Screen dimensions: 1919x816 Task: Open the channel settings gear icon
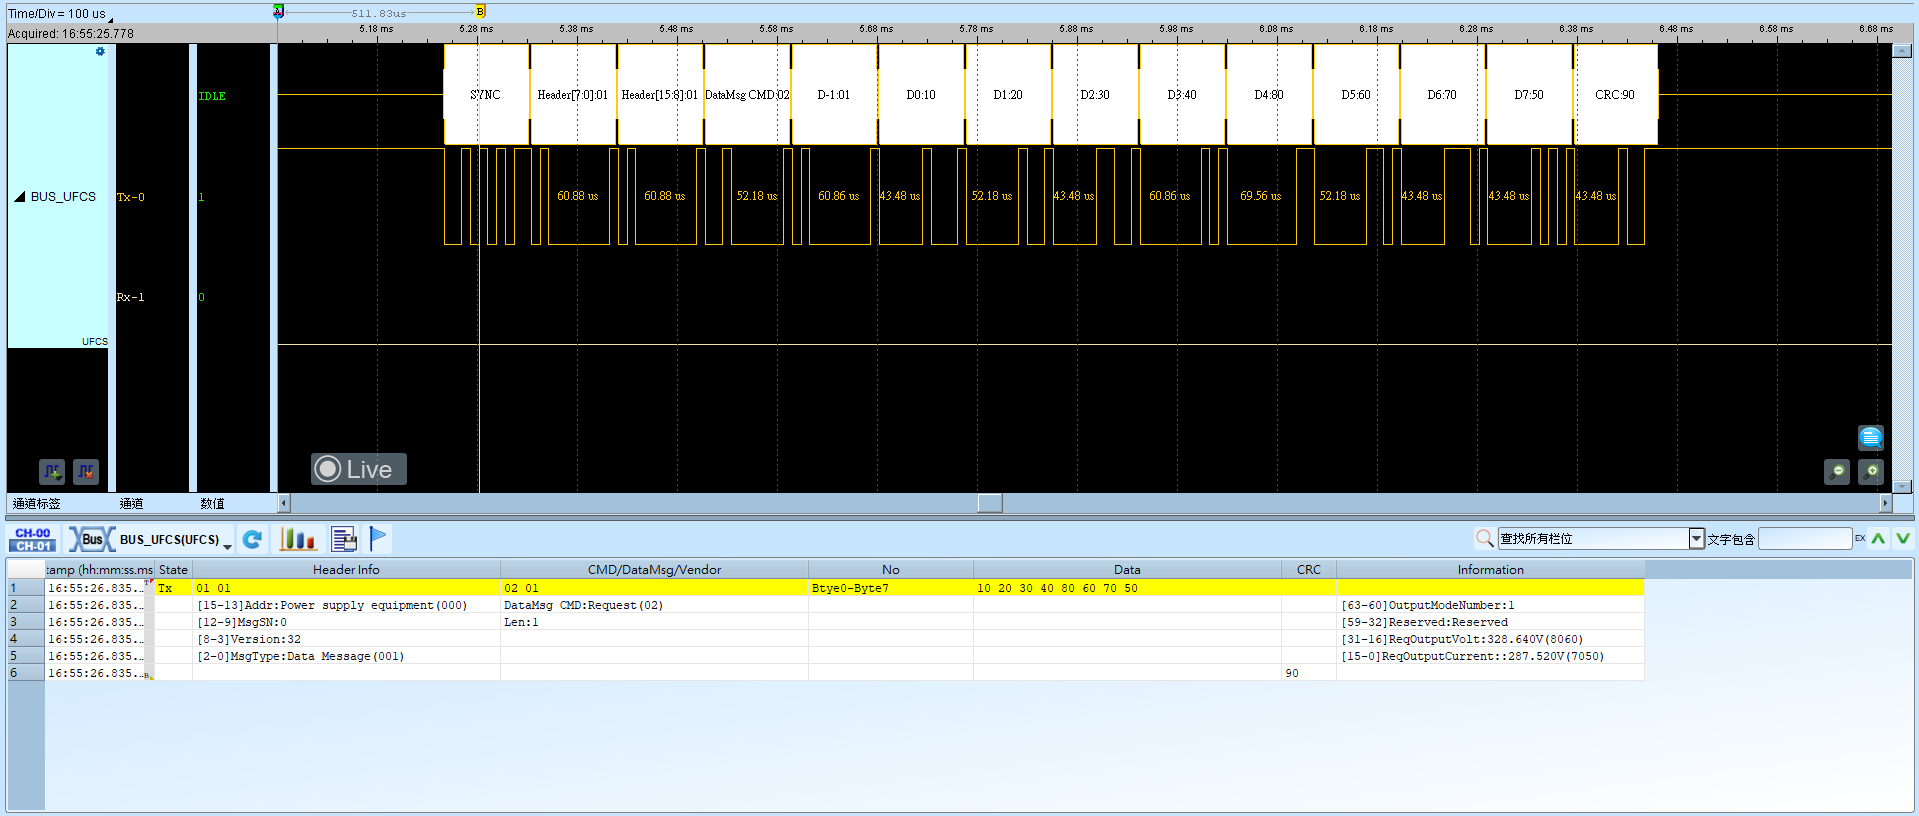[100, 51]
